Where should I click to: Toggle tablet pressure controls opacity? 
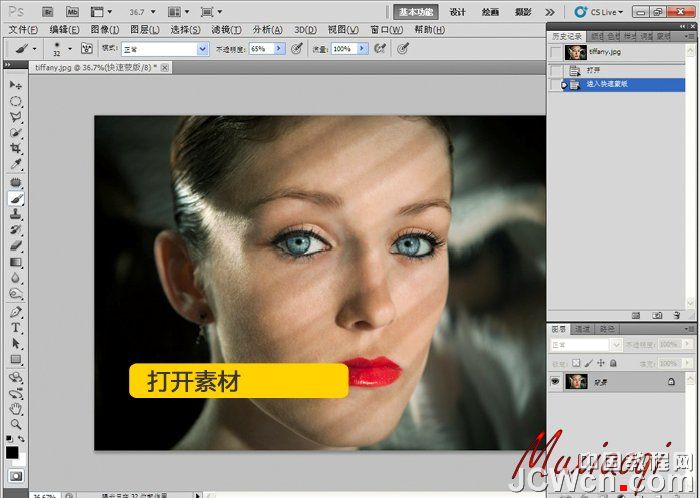tap(297, 48)
